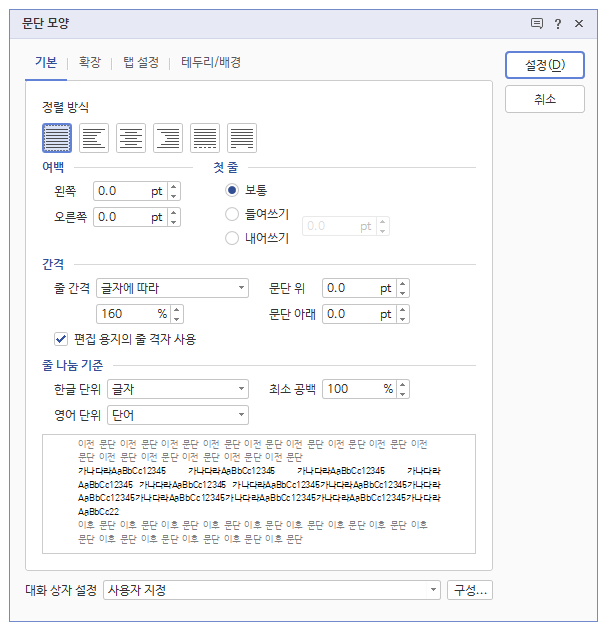Viewport: 609px width, 636px height.
Task: Increase 문단 위 spacing with up arrow
Action: 403,283
